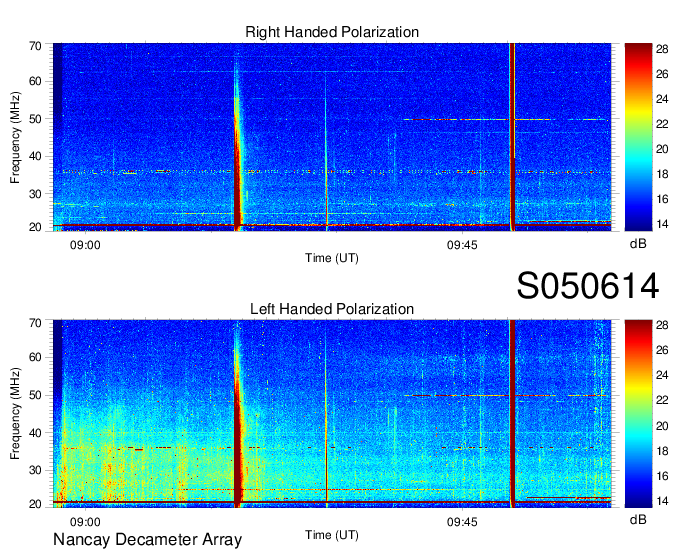The width and height of the screenshot is (680, 552).
Task: Click the 20 MHz tick on Left Handed plot
Action: point(35,504)
